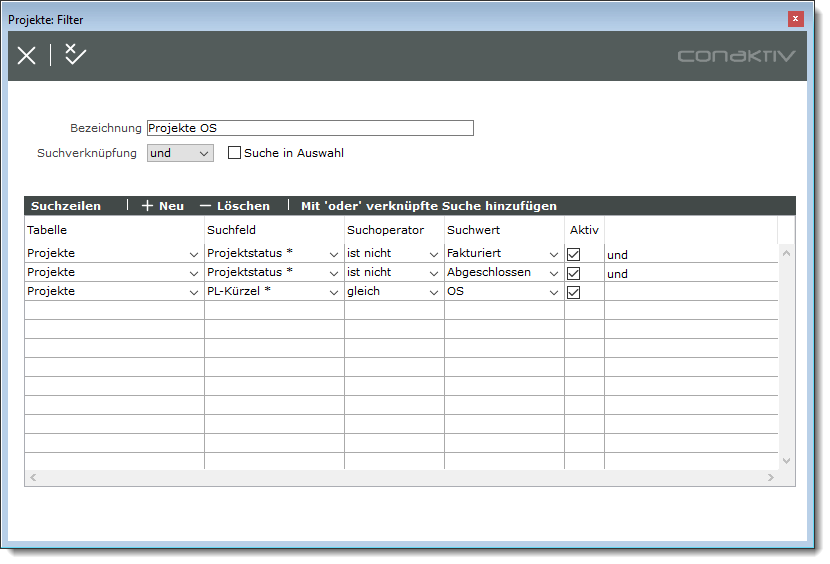Click the save-and-apply checkmark icon
The height and width of the screenshot is (564, 830).
coord(75,55)
